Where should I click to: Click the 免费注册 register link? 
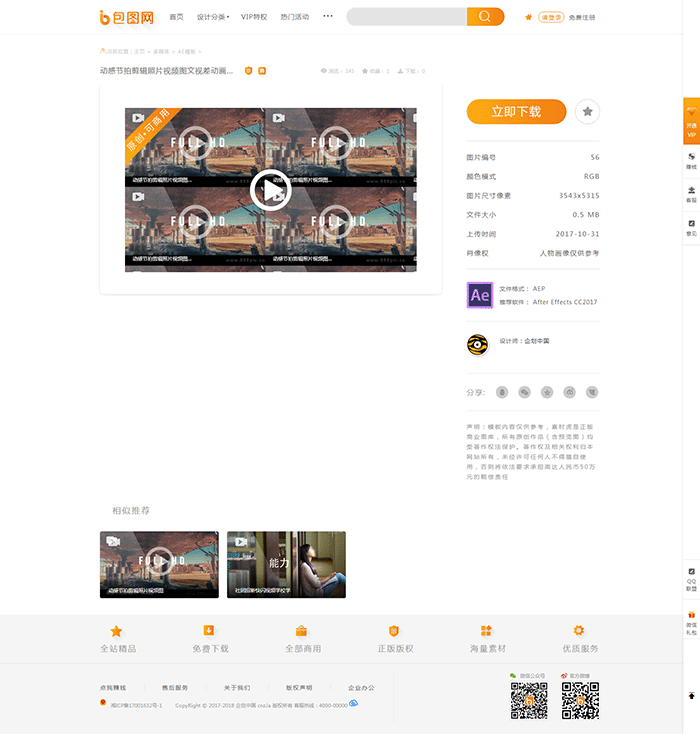click(582, 17)
